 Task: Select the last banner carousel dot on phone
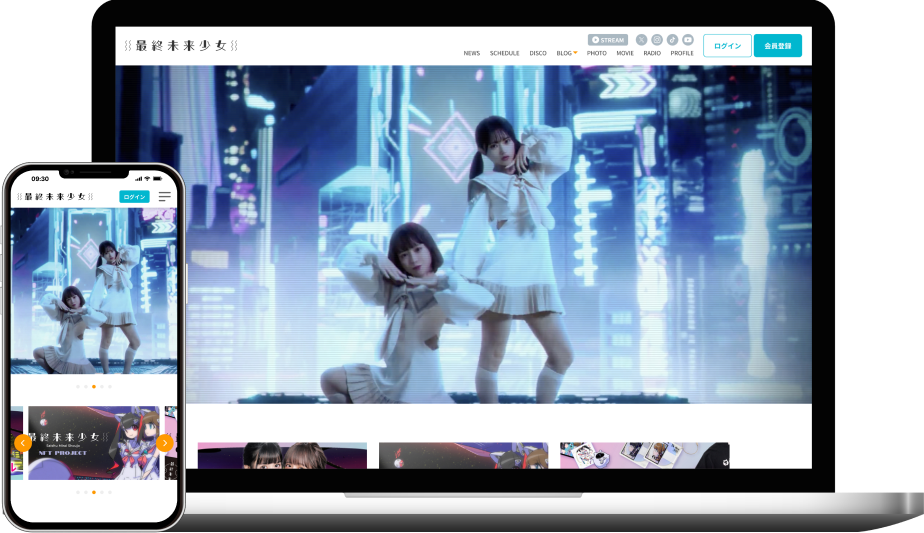110,492
